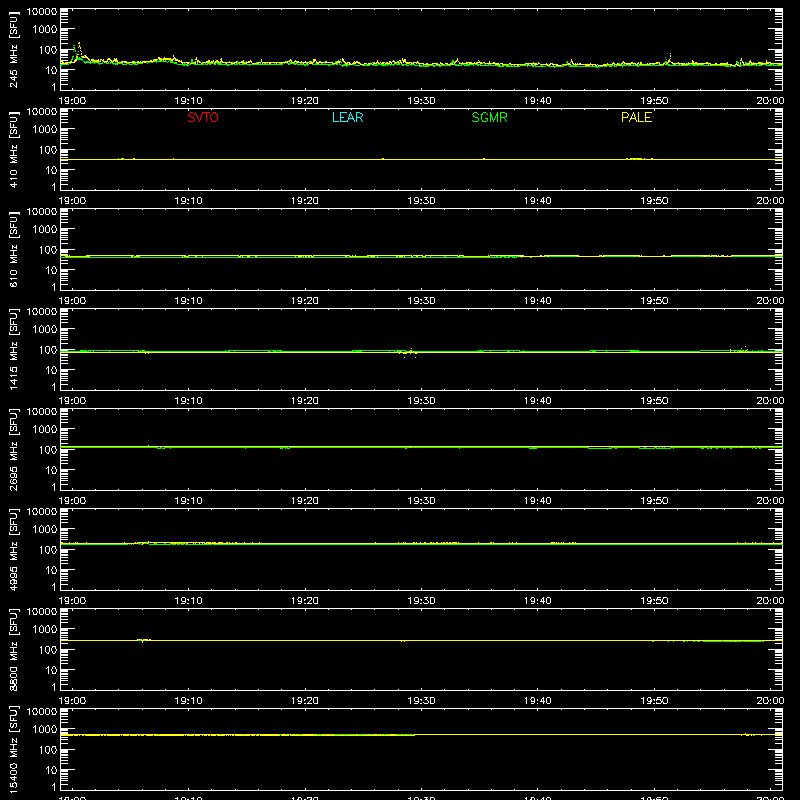
Task: Click 19:10 label under the 8800 MHz plot
Action: [188, 701]
